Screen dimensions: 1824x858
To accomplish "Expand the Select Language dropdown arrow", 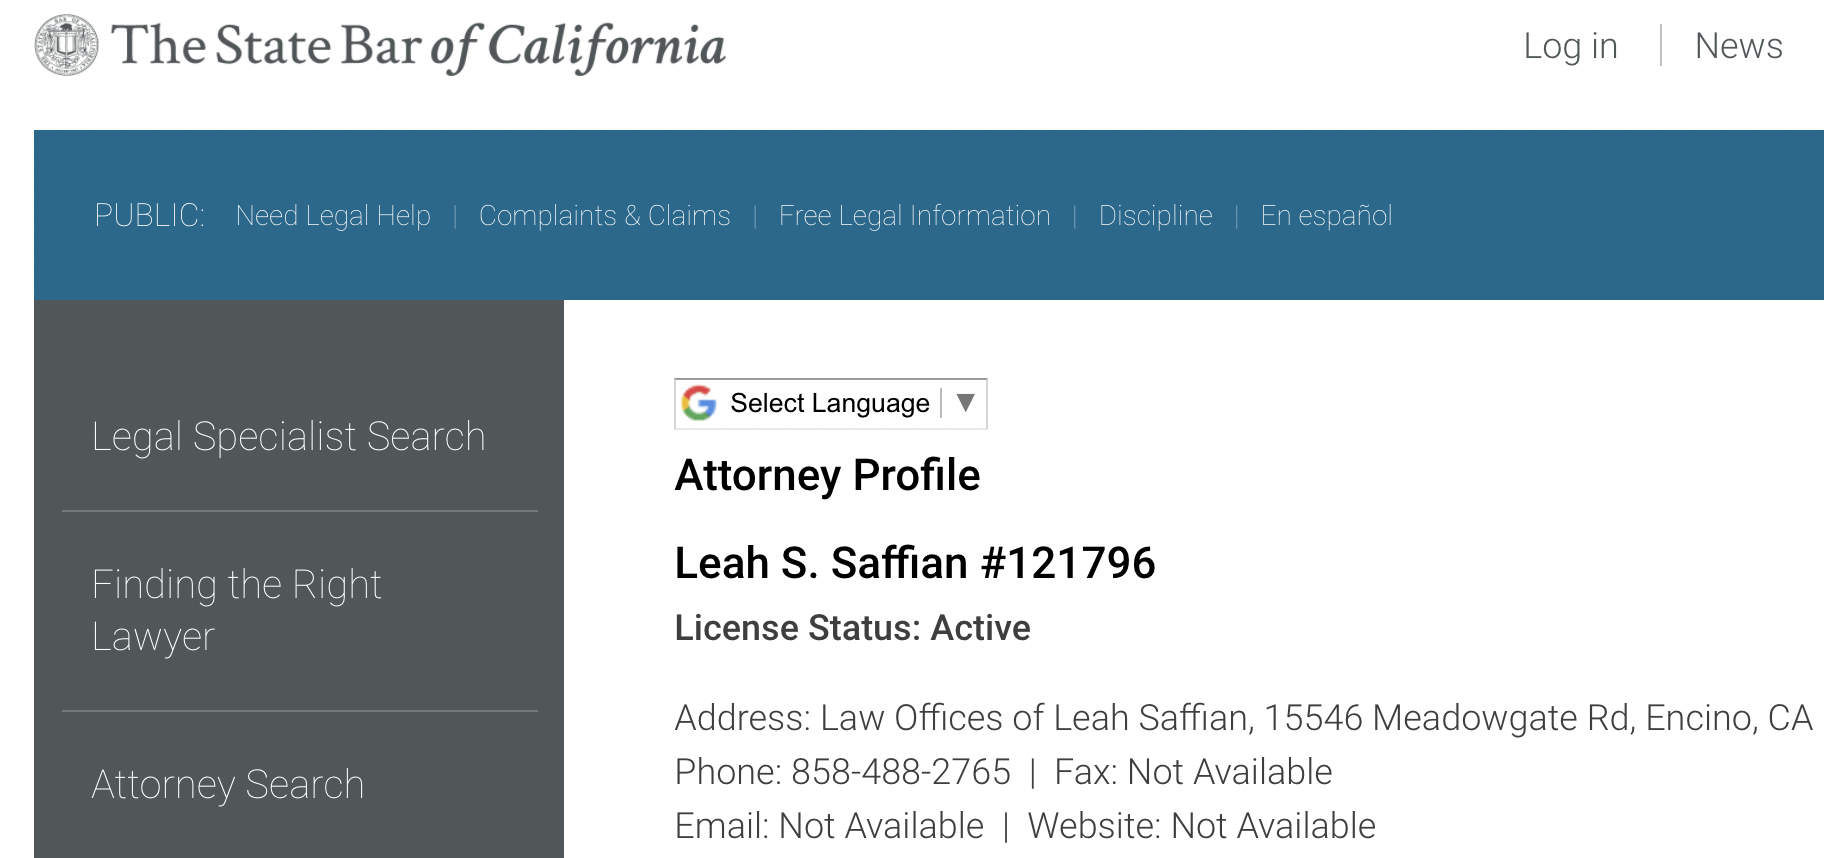I will coord(965,403).
